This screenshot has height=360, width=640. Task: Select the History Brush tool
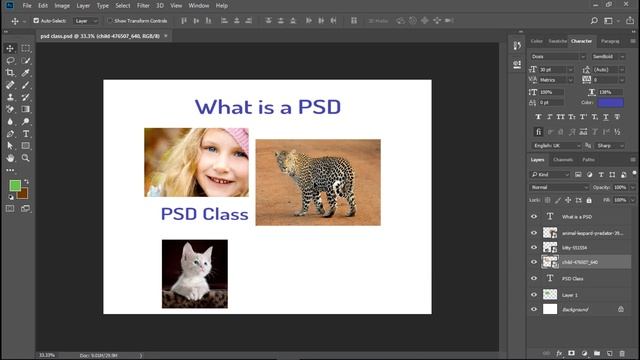point(25,97)
